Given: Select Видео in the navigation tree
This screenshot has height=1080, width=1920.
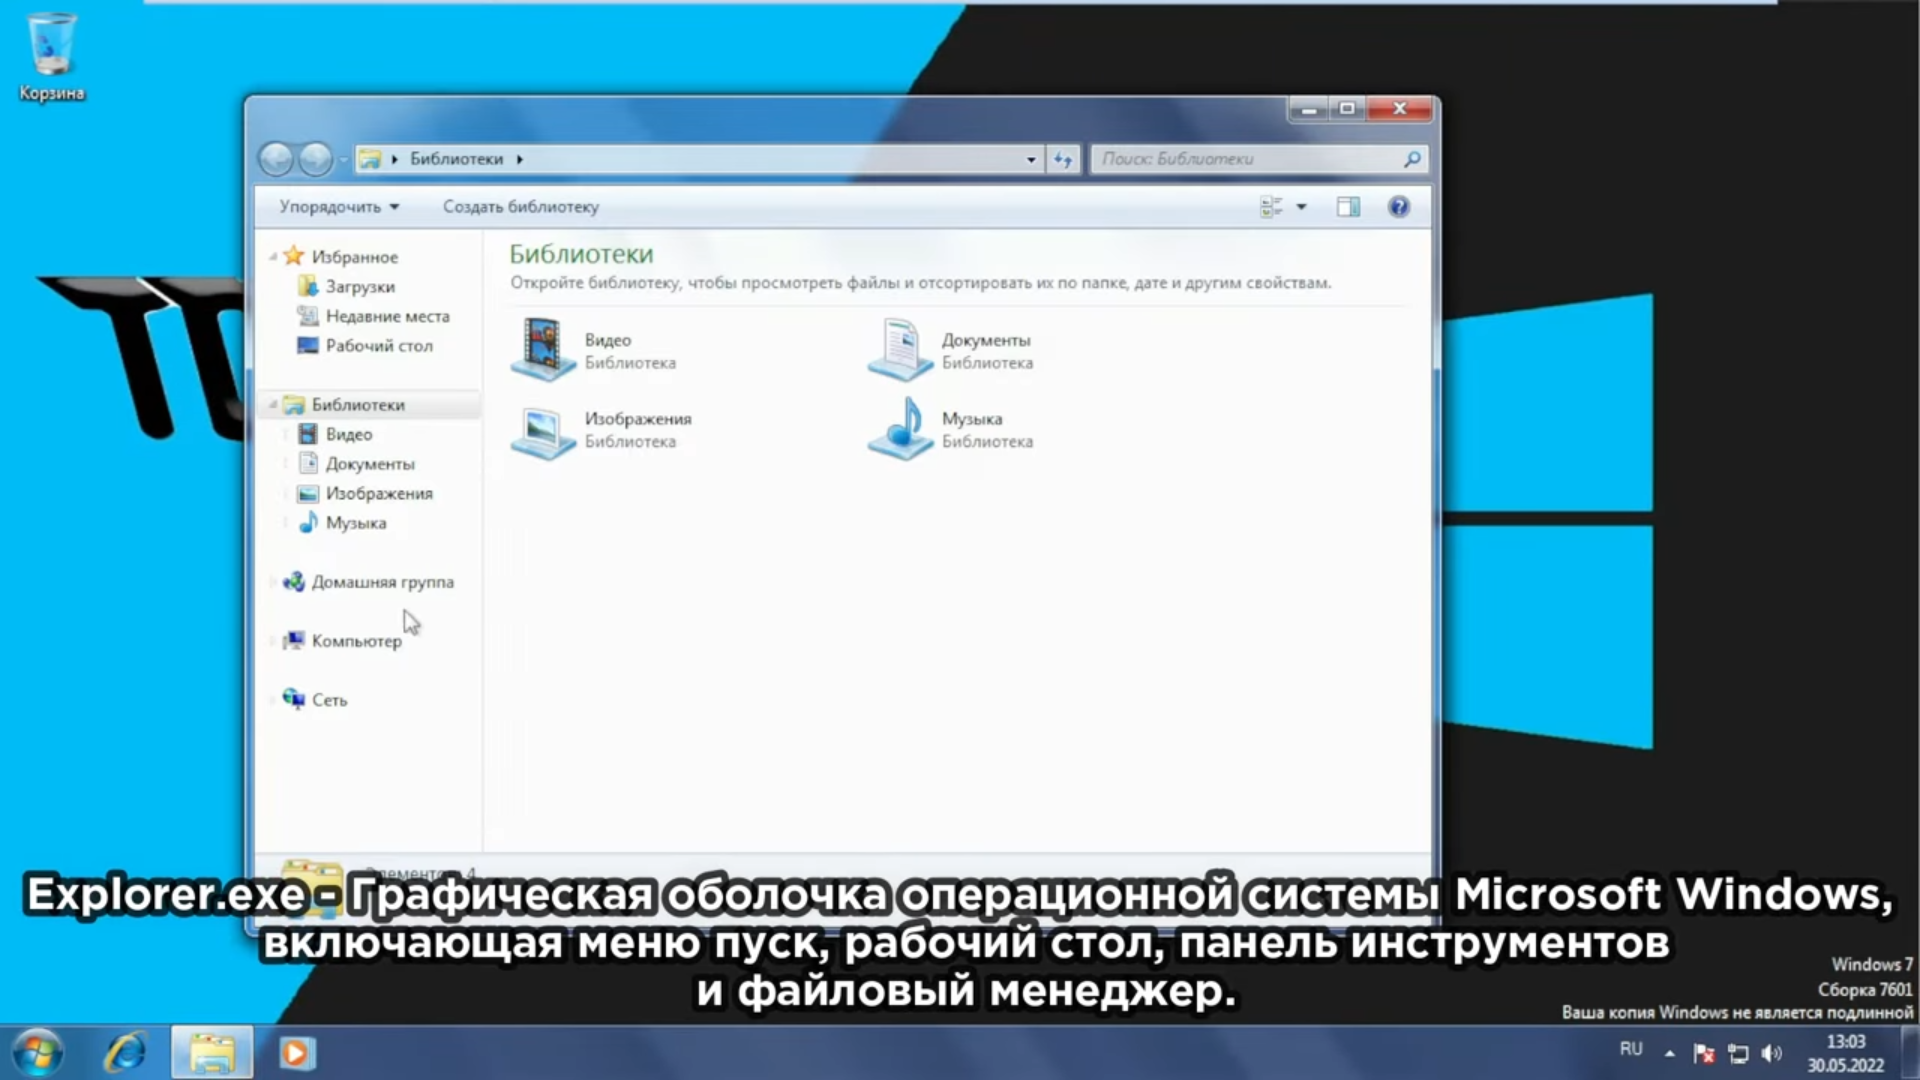Looking at the screenshot, I should pos(348,435).
